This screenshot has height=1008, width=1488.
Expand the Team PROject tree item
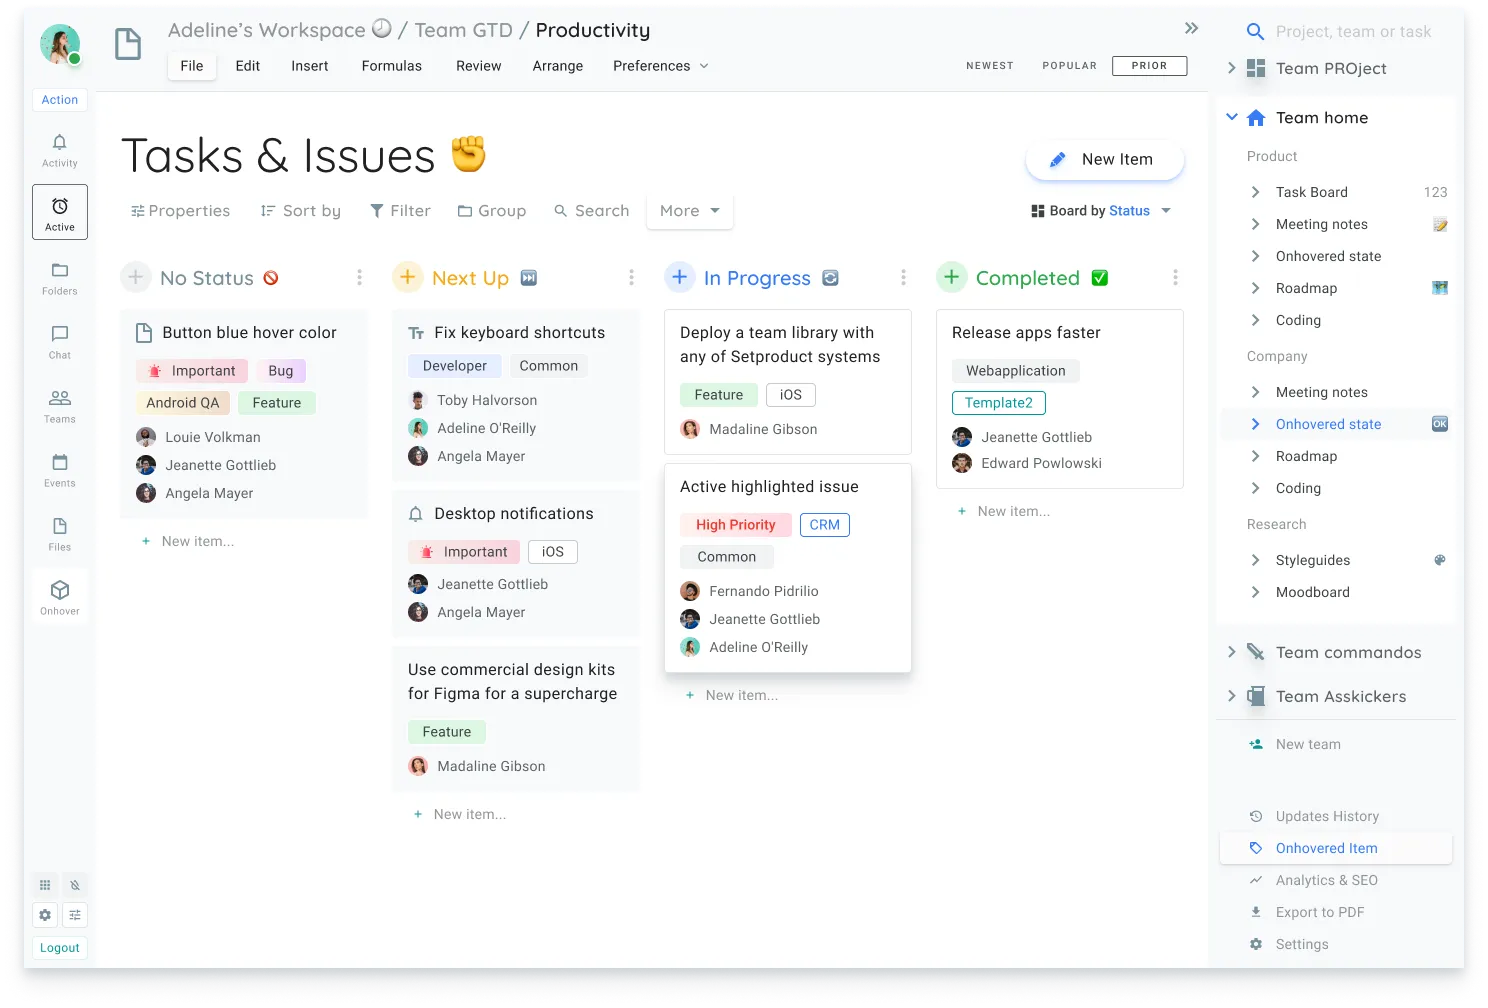(x=1231, y=68)
